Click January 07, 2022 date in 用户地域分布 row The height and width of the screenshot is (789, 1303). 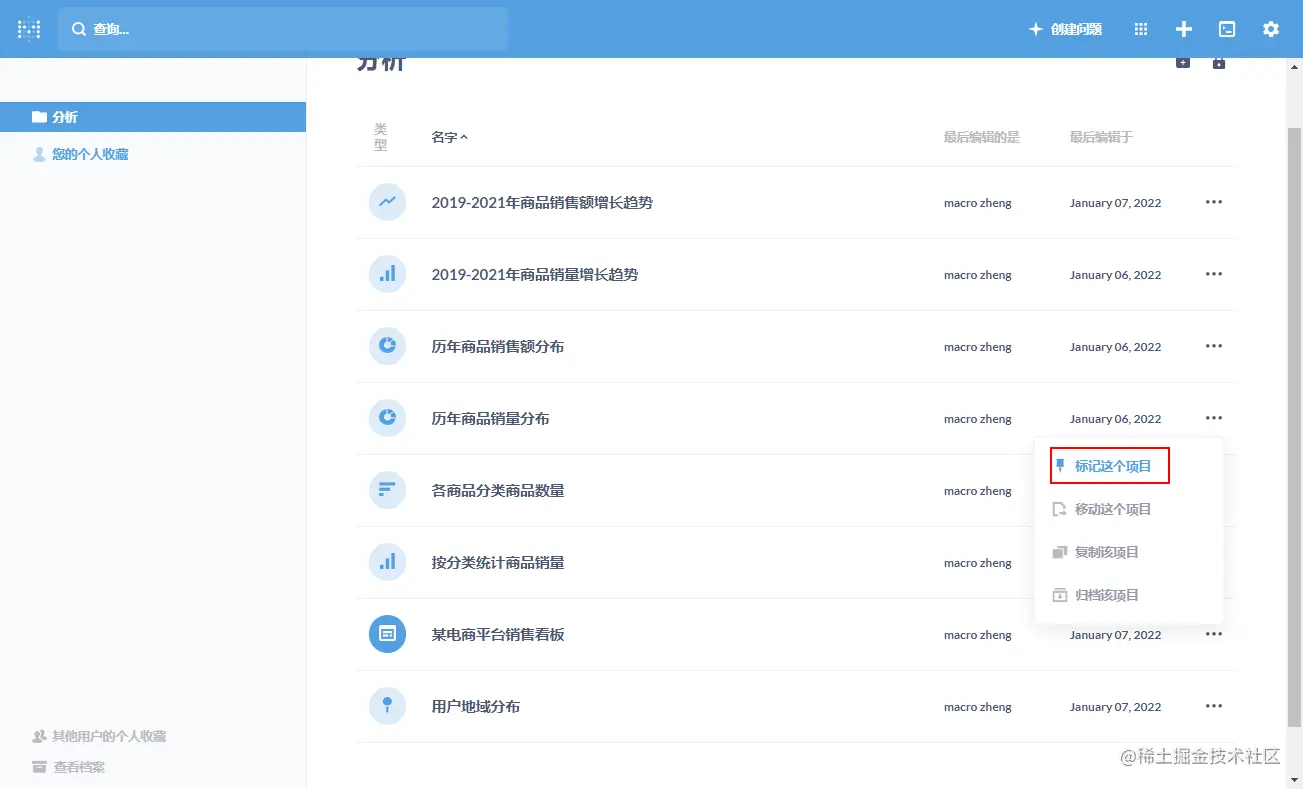tap(1115, 707)
